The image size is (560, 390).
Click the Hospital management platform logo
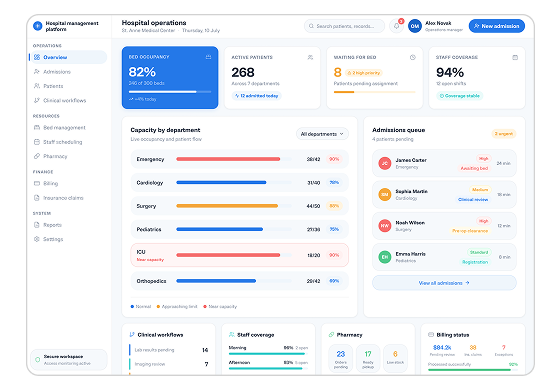point(37,26)
